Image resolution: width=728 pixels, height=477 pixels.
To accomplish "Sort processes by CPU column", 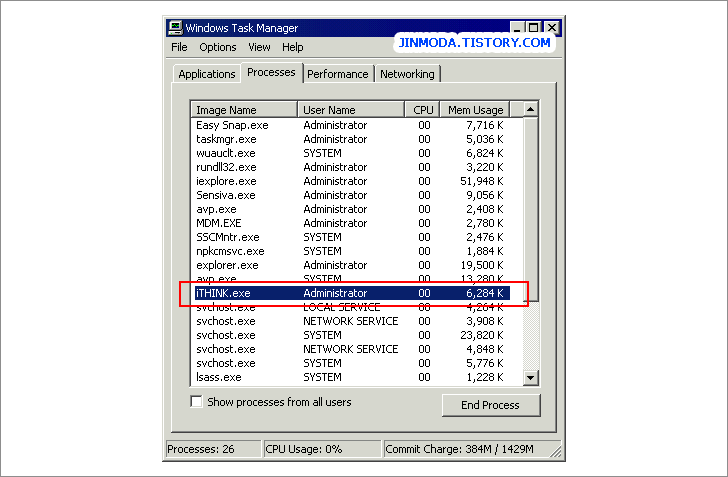I will click(x=422, y=110).
